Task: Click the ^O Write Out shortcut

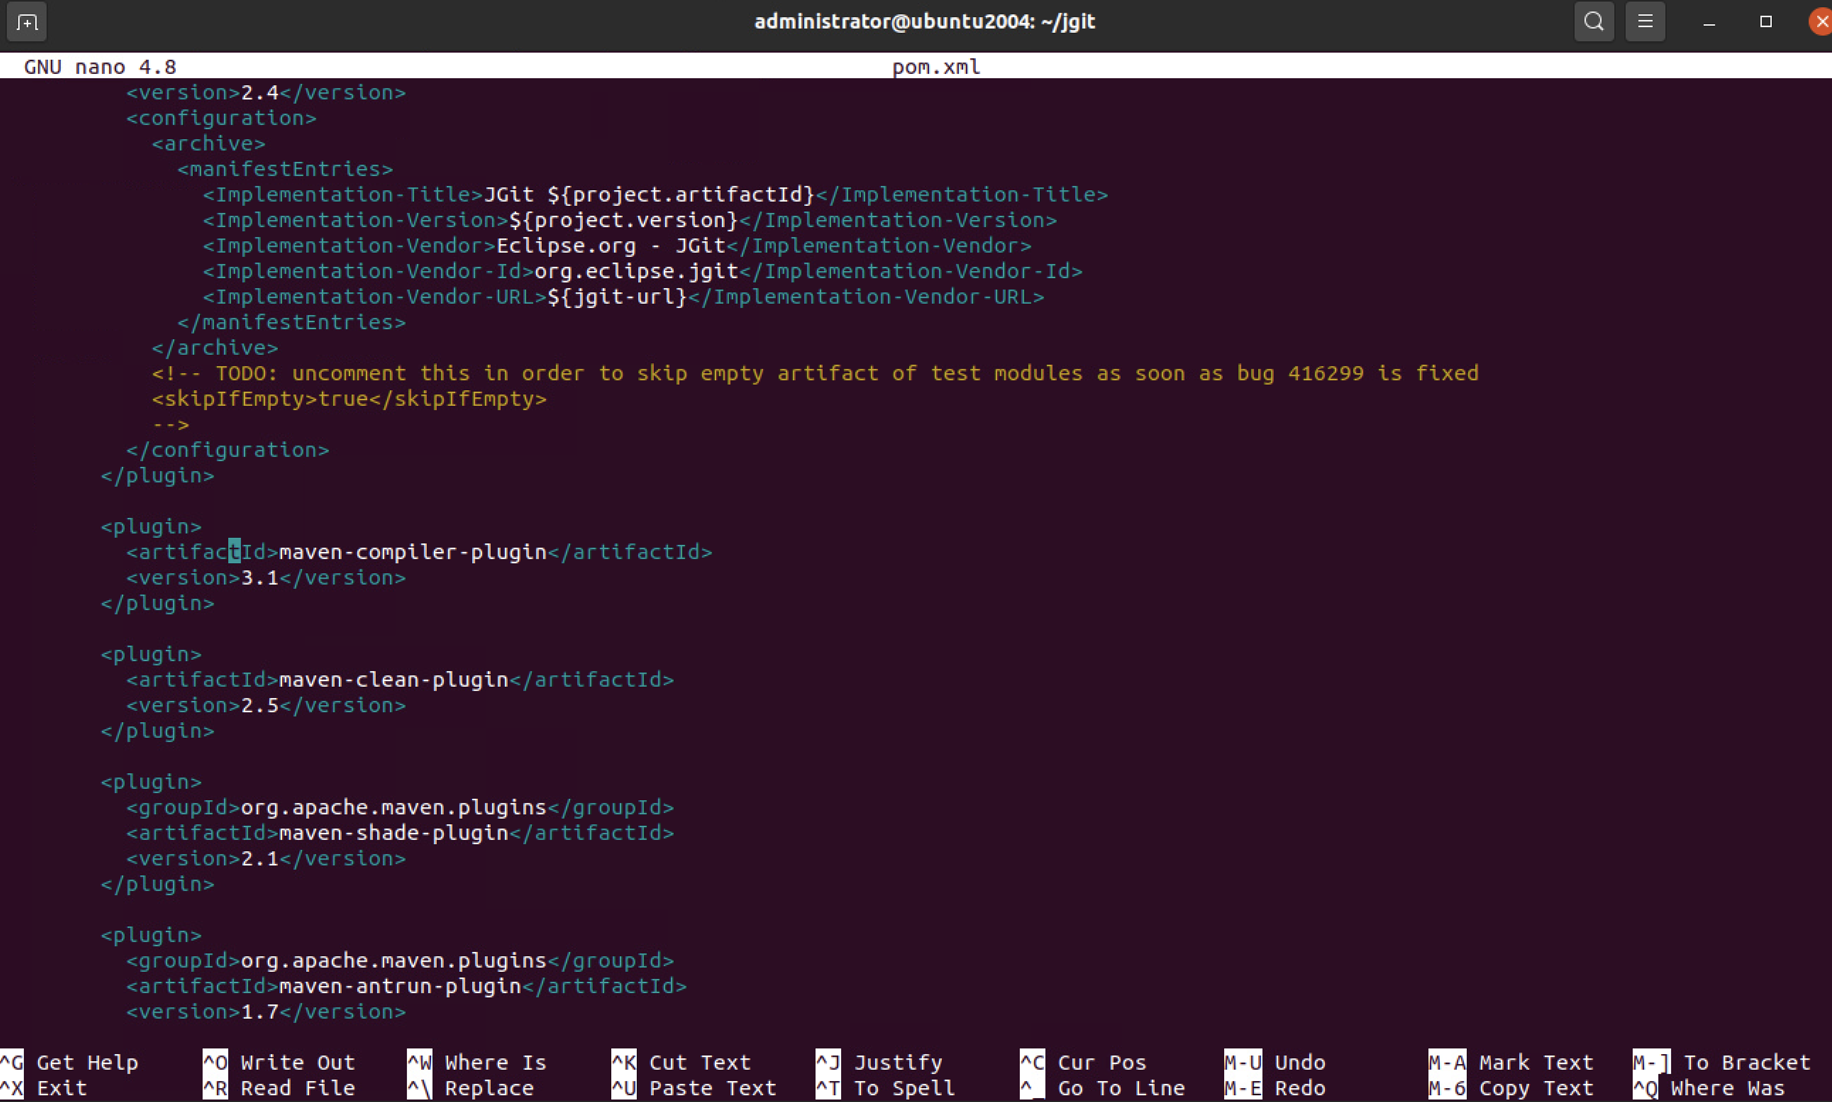Action: tap(279, 1062)
